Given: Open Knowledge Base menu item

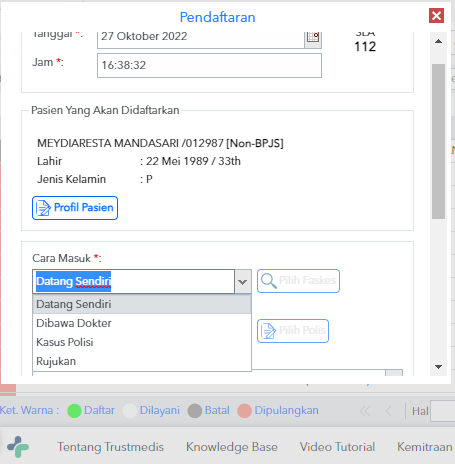Looking at the screenshot, I should pos(232,447).
